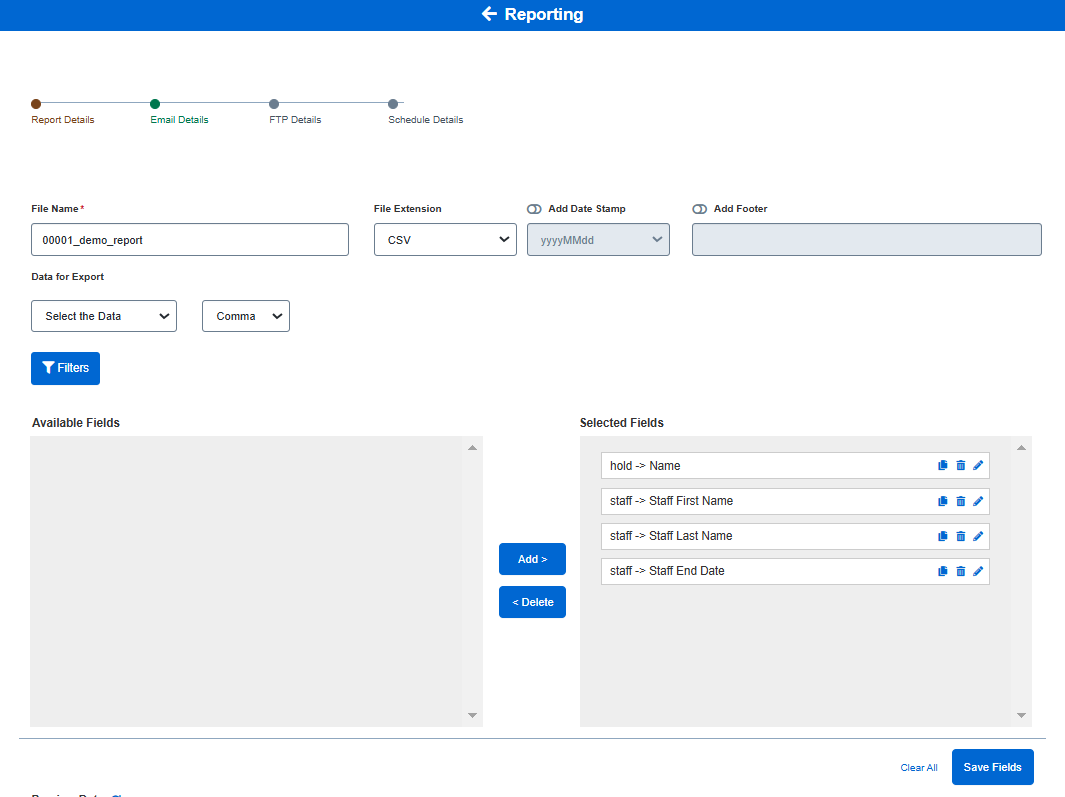The width and height of the screenshot is (1065, 797).
Task: Edit the Staff First Name field
Action: 978,501
